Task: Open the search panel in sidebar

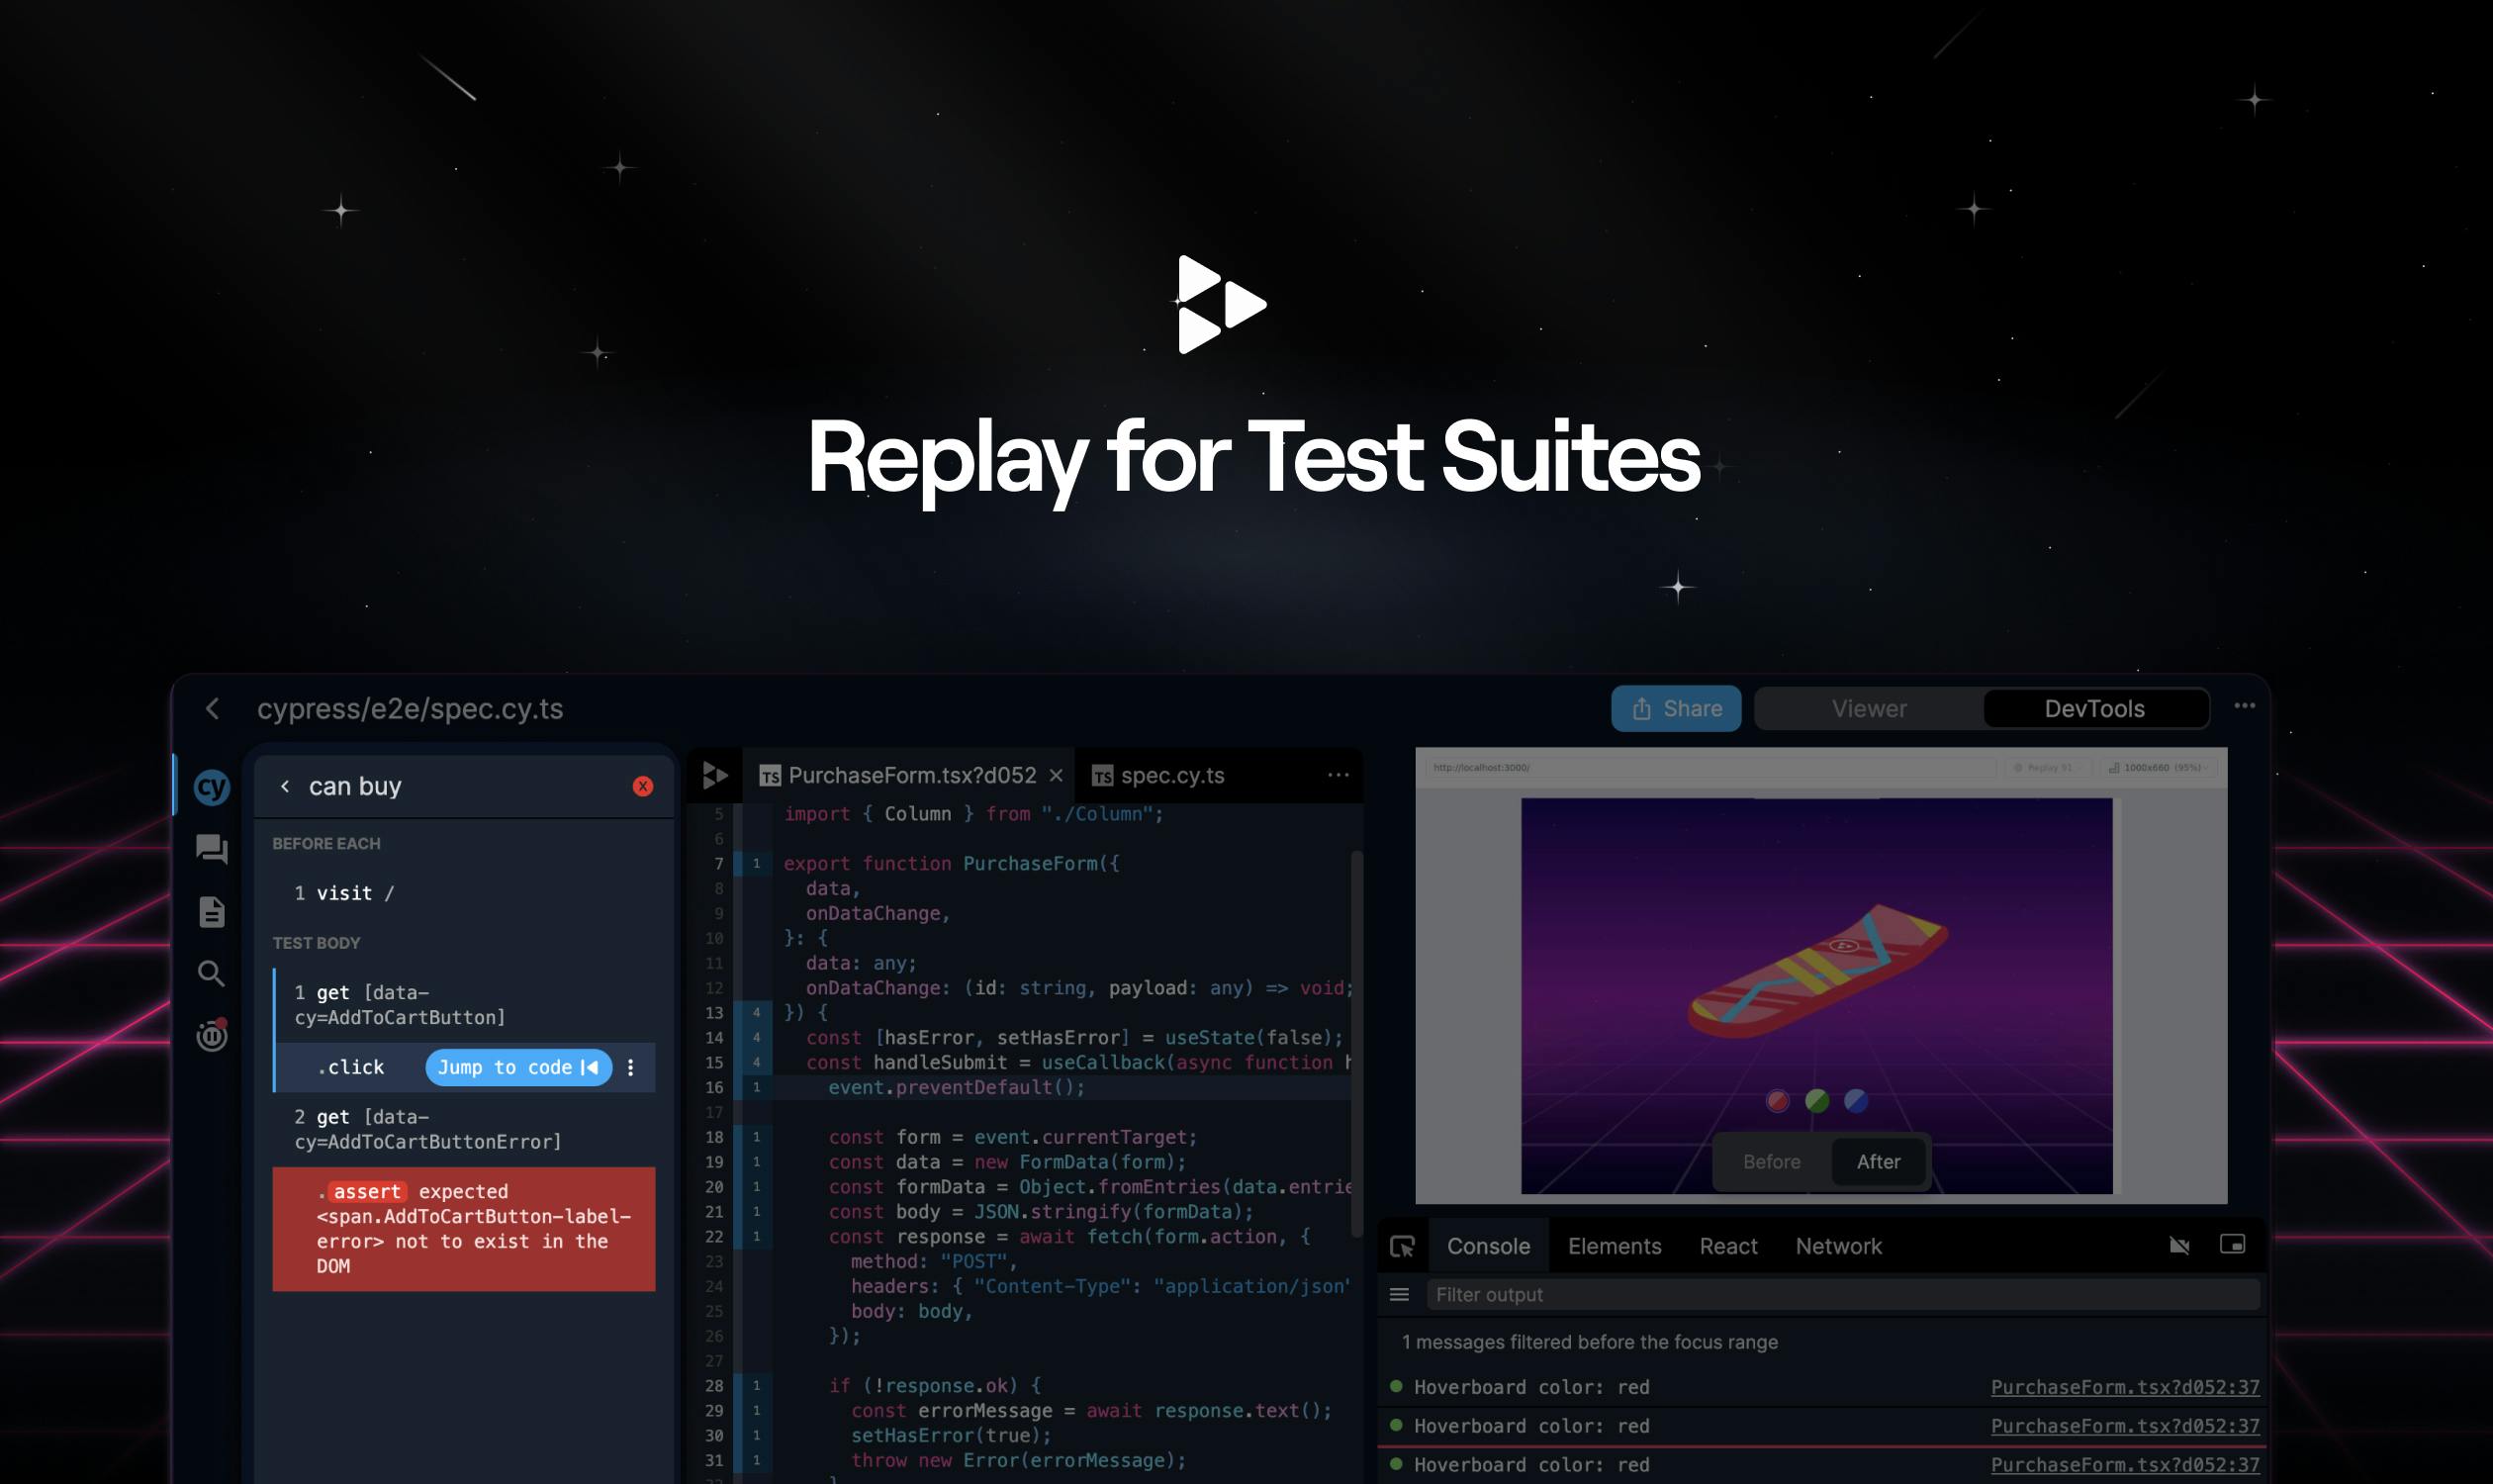Action: [x=211, y=974]
